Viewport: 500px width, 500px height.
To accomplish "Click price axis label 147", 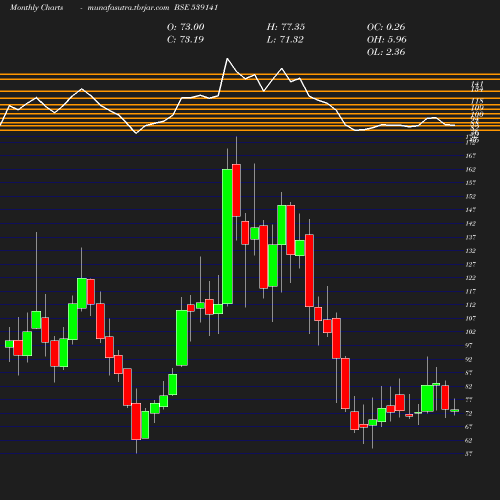I will [x=470, y=210].
